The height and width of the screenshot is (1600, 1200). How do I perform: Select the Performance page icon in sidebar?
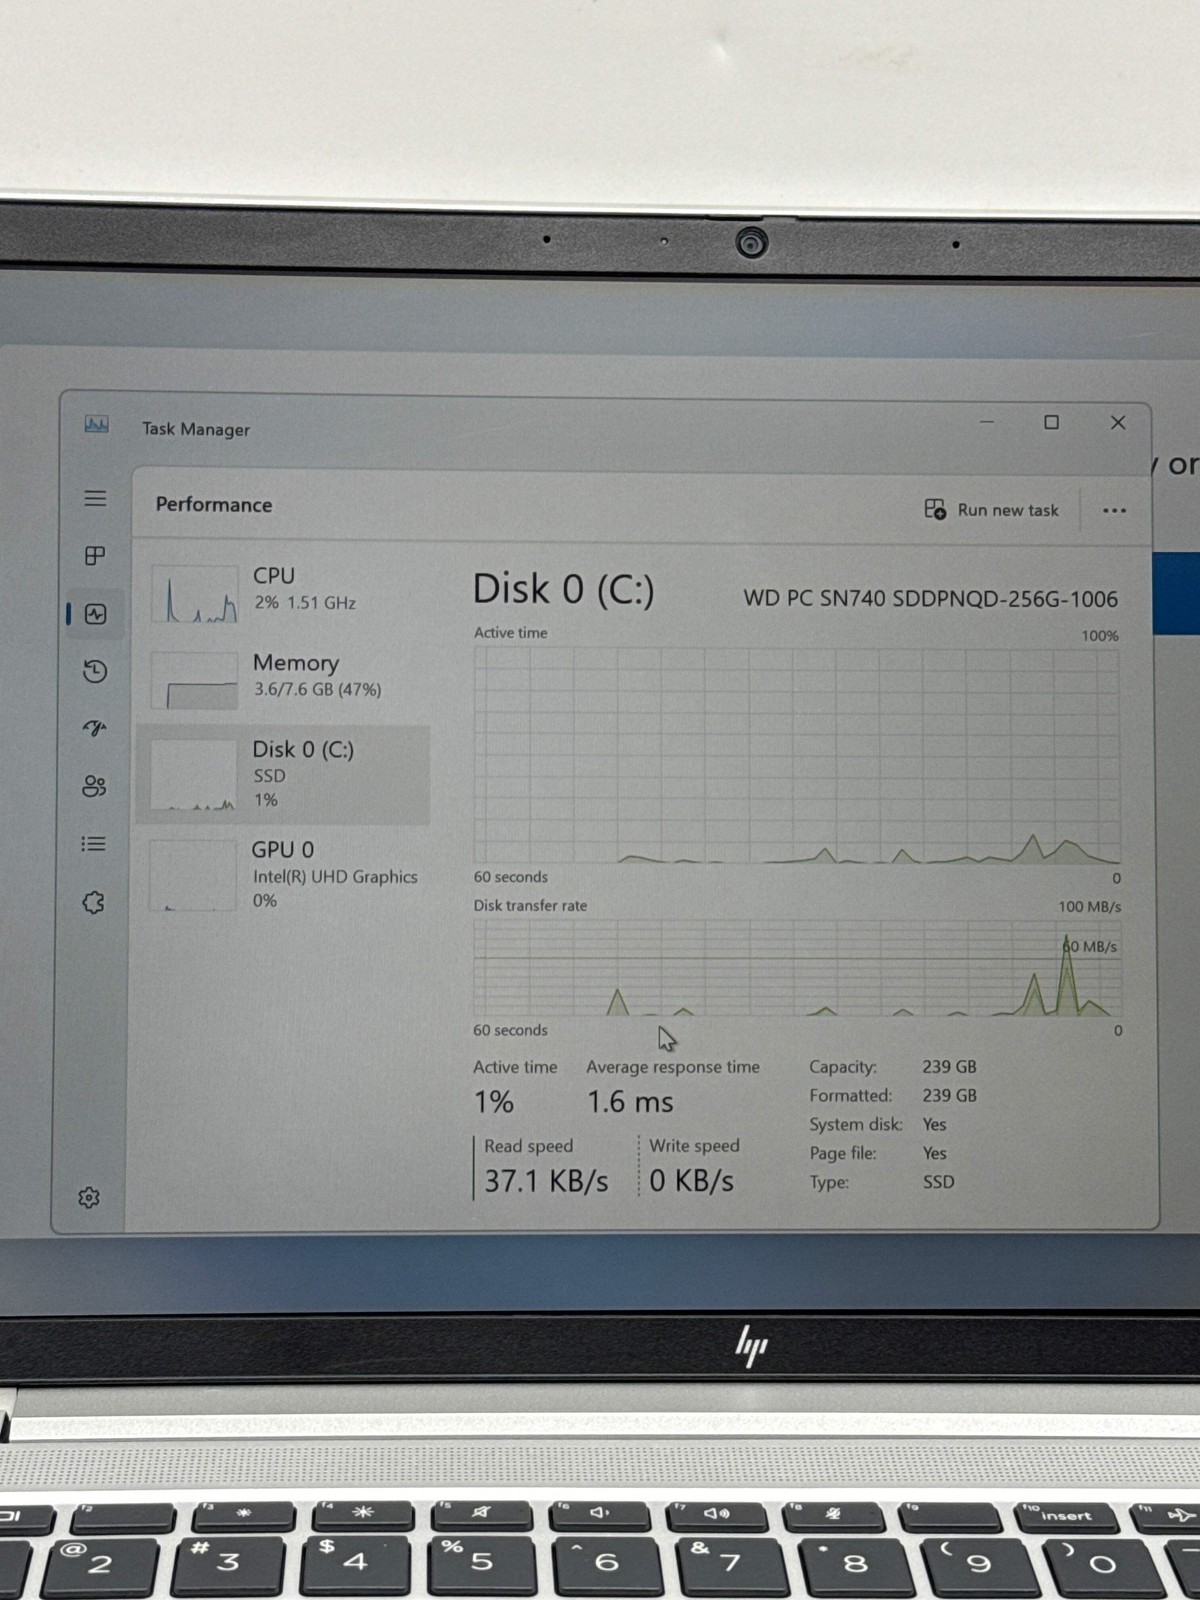point(96,614)
